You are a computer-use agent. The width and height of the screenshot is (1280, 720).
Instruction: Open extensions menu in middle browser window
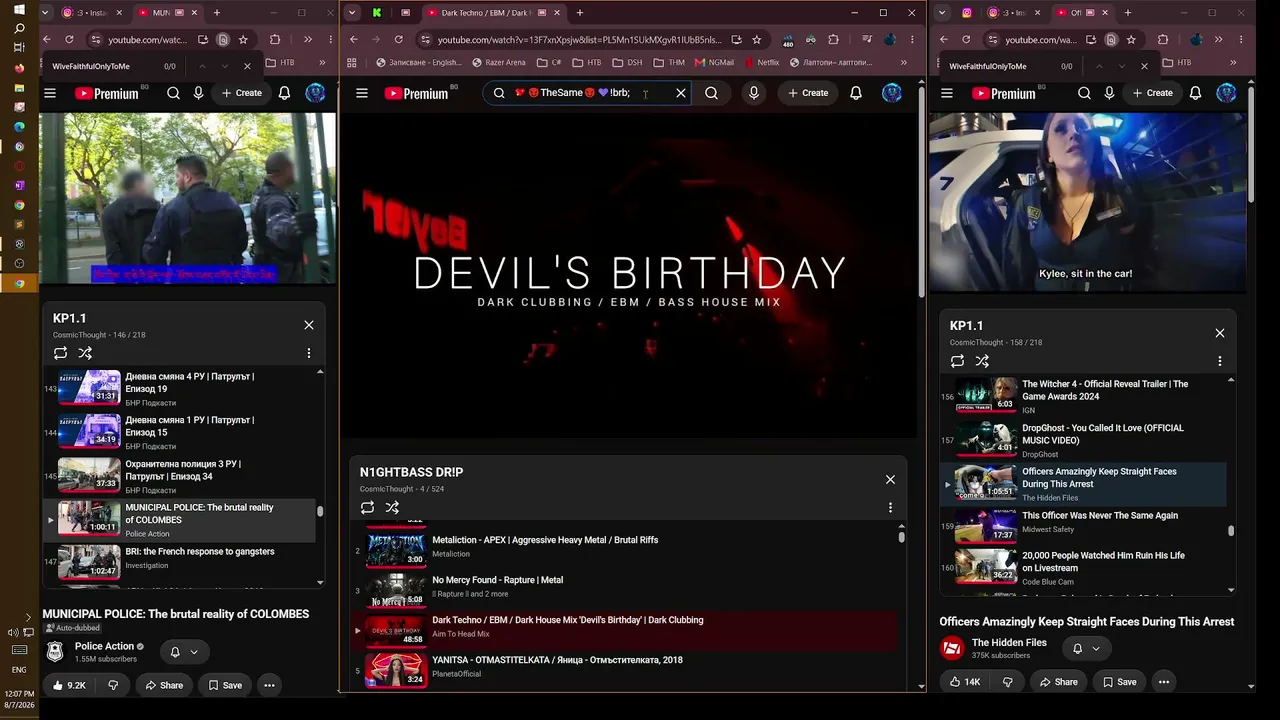pos(834,40)
